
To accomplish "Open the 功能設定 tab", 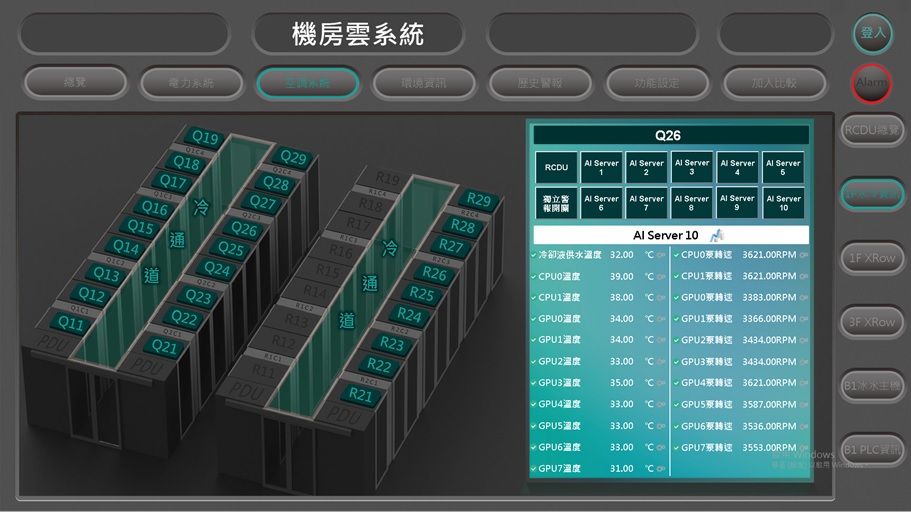I will [x=657, y=83].
